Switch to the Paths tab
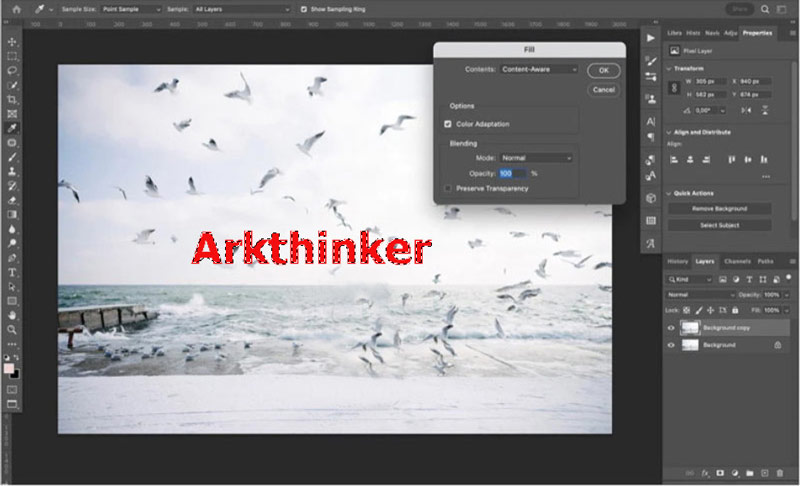 765,262
